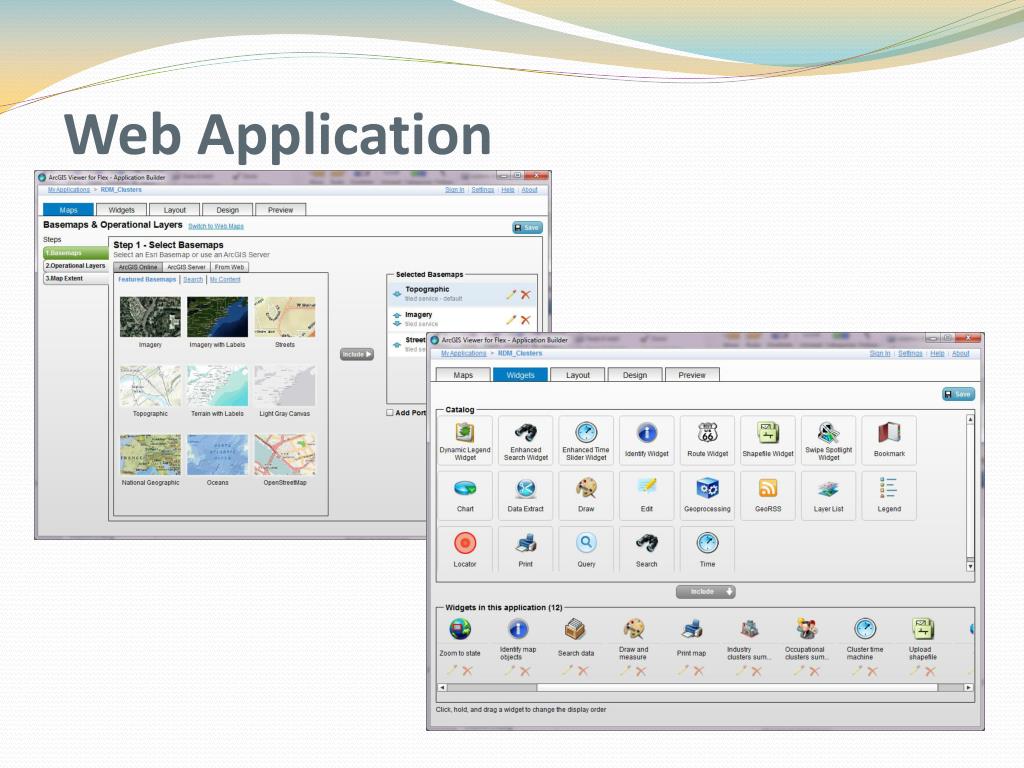The height and width of the screenshot is (768, 1024).
Task: Click catalog scrollbar down arrow
Action: coord(970,566)
